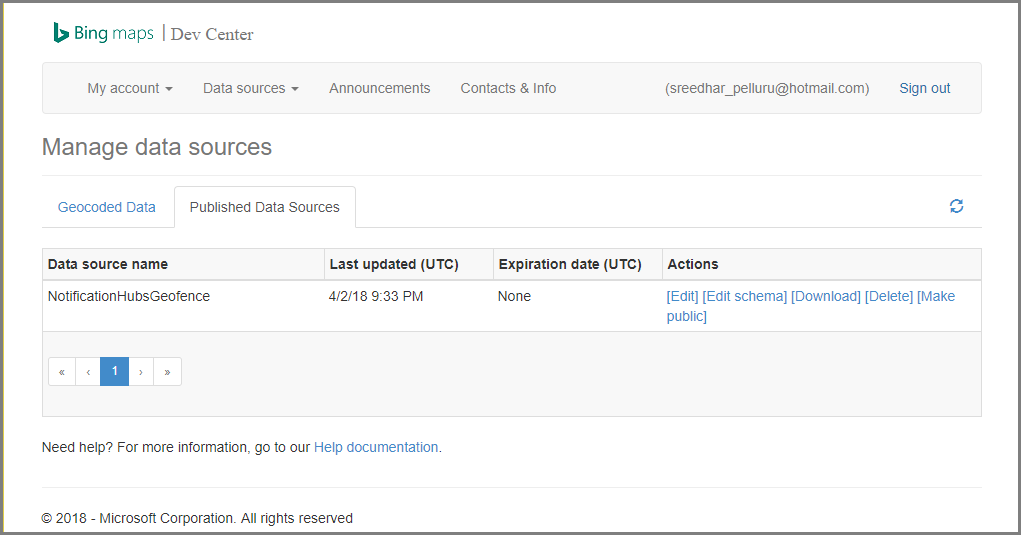Open the Data sources dropdown menu
Screen dimensions: 1021x535
pos(250,88)
